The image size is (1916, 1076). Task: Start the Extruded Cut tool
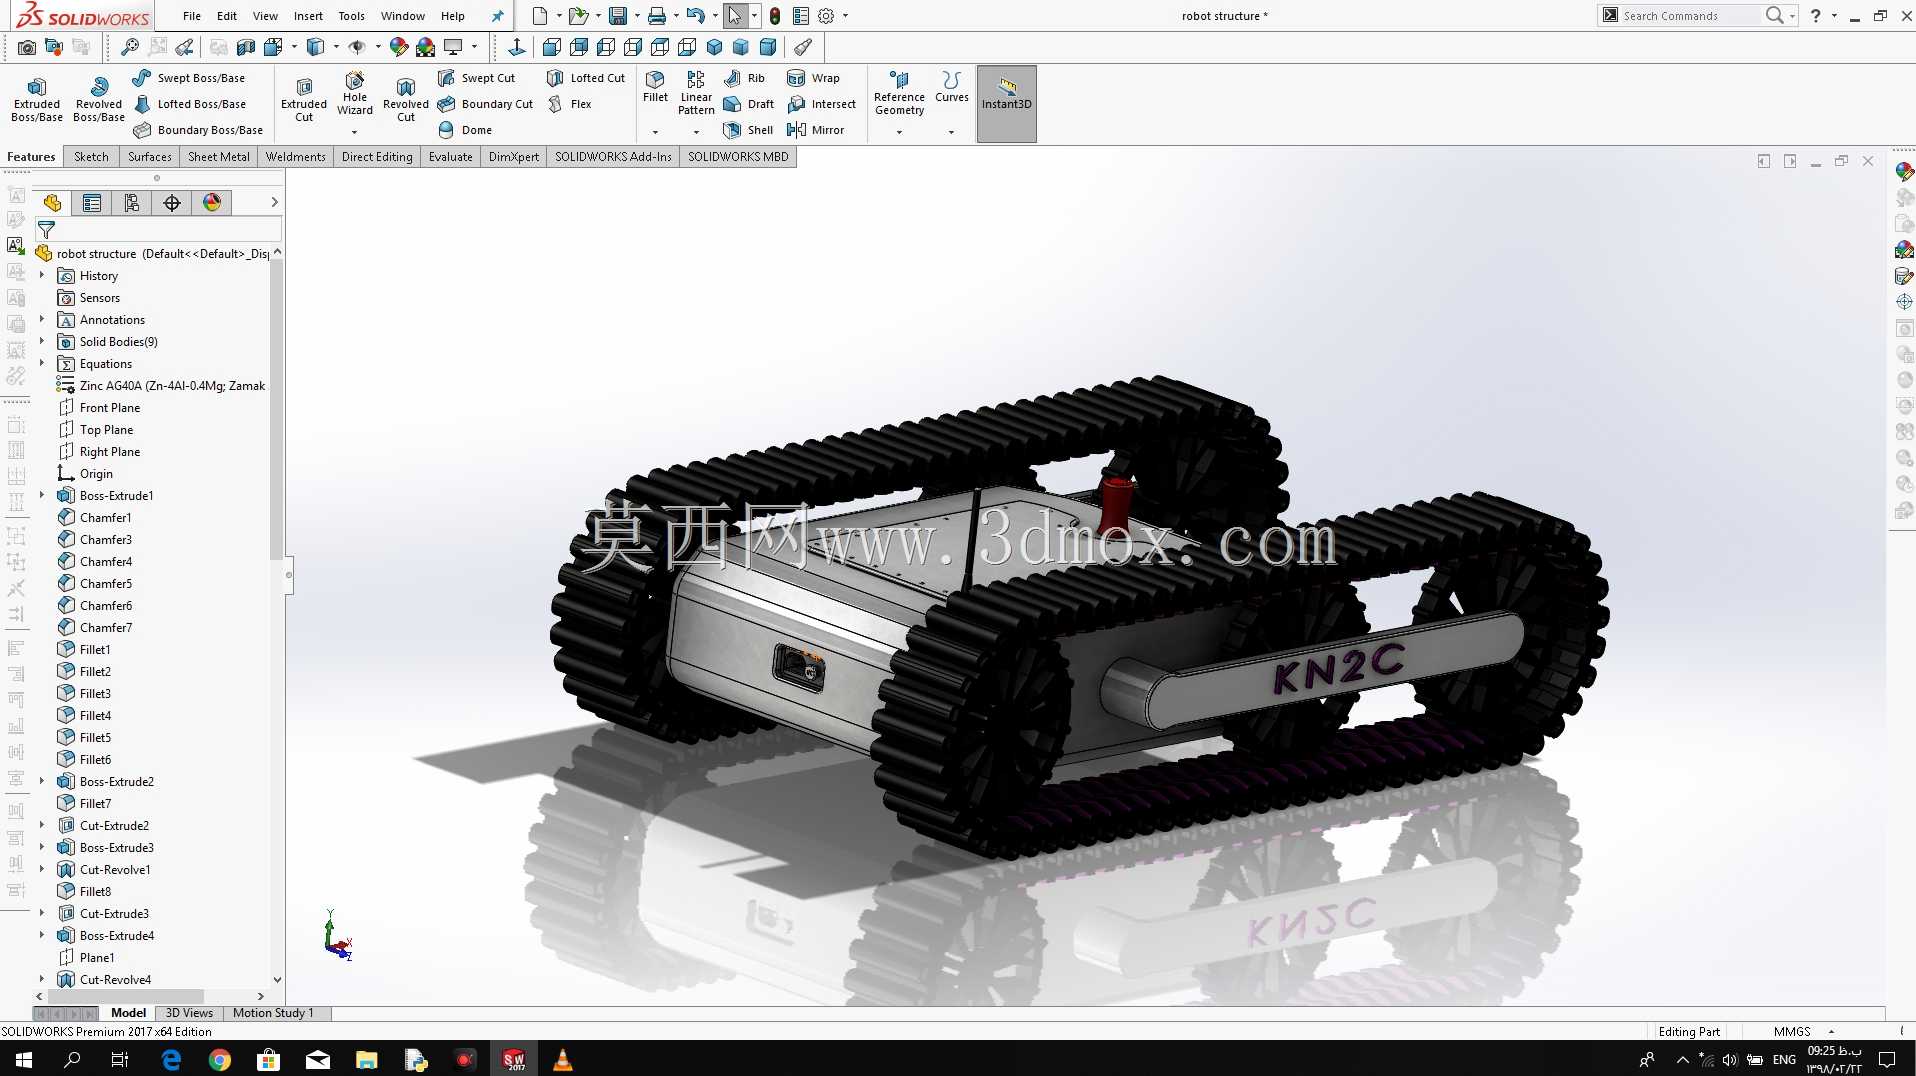point(304,99)
